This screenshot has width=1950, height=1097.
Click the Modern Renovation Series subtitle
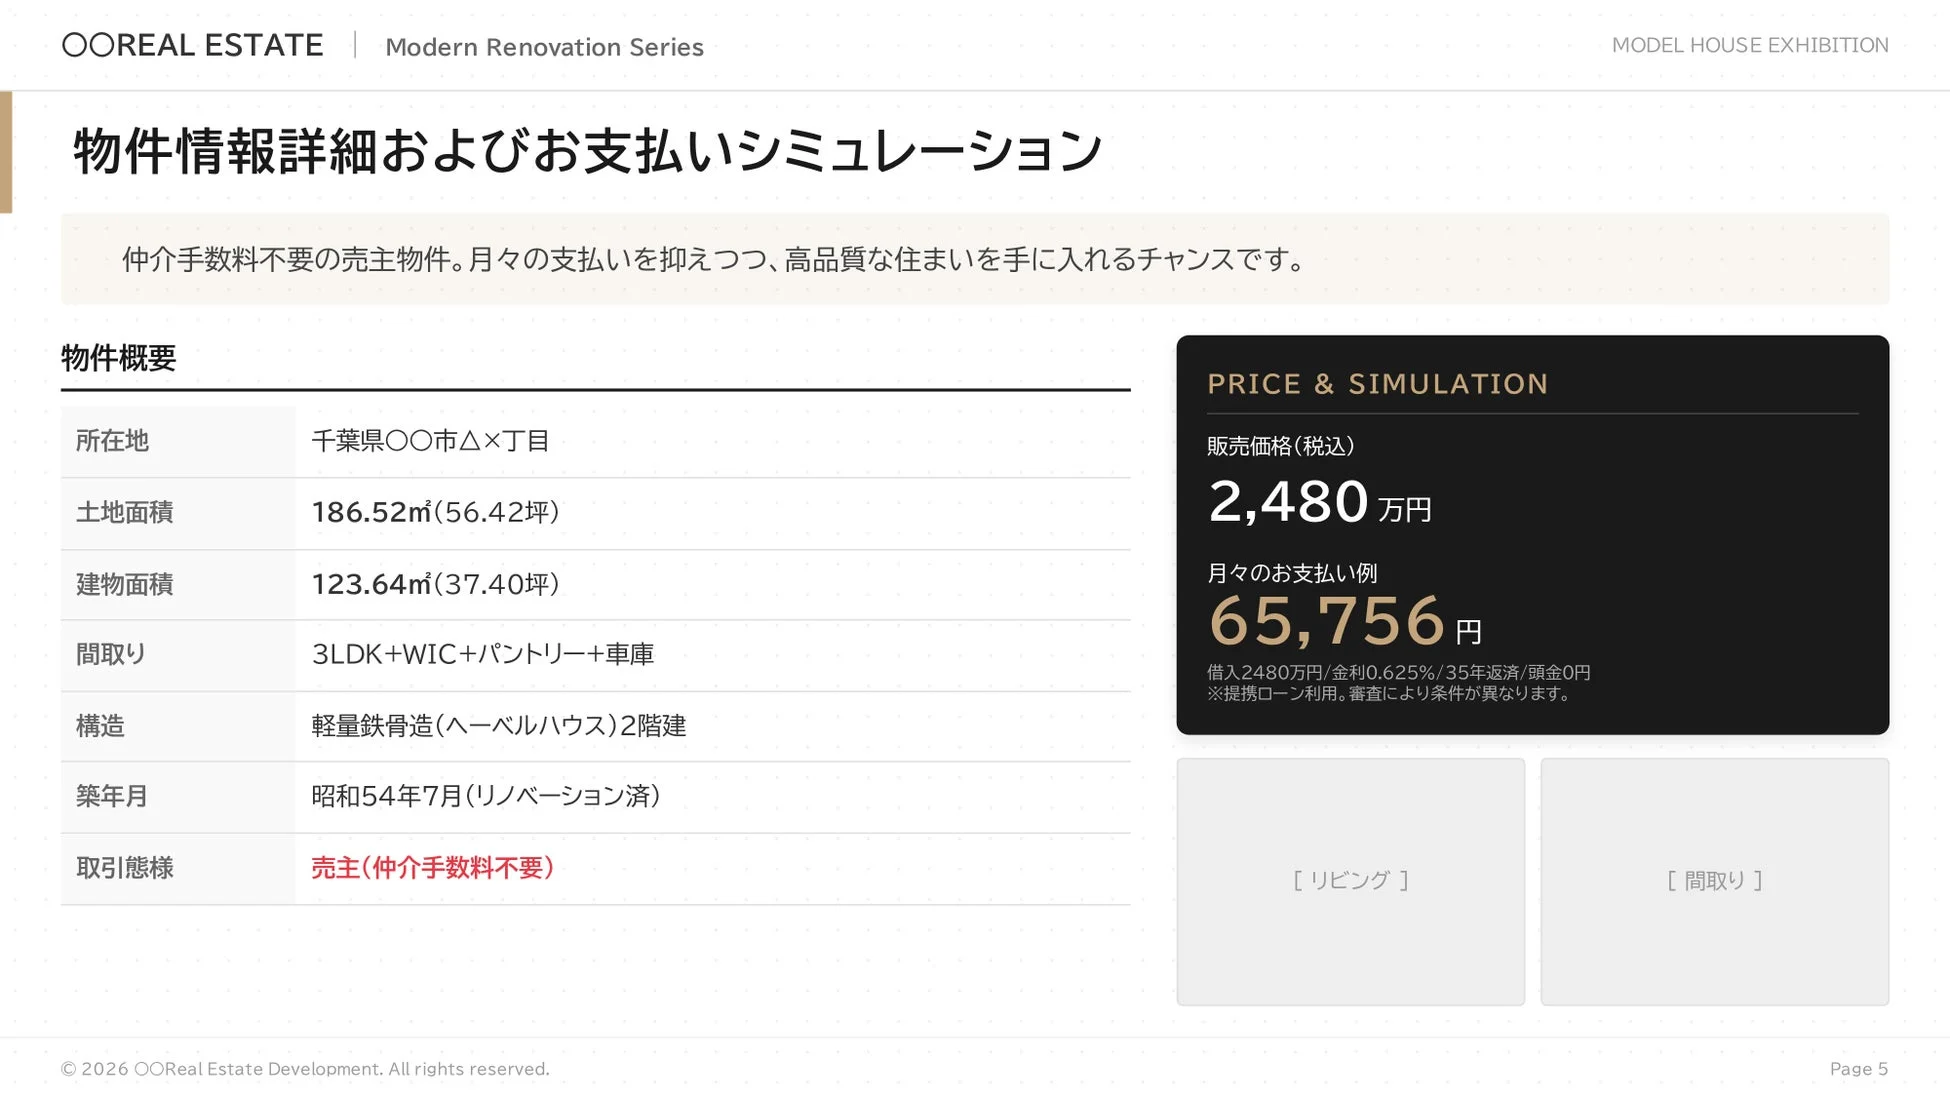(x=544, y=47)
